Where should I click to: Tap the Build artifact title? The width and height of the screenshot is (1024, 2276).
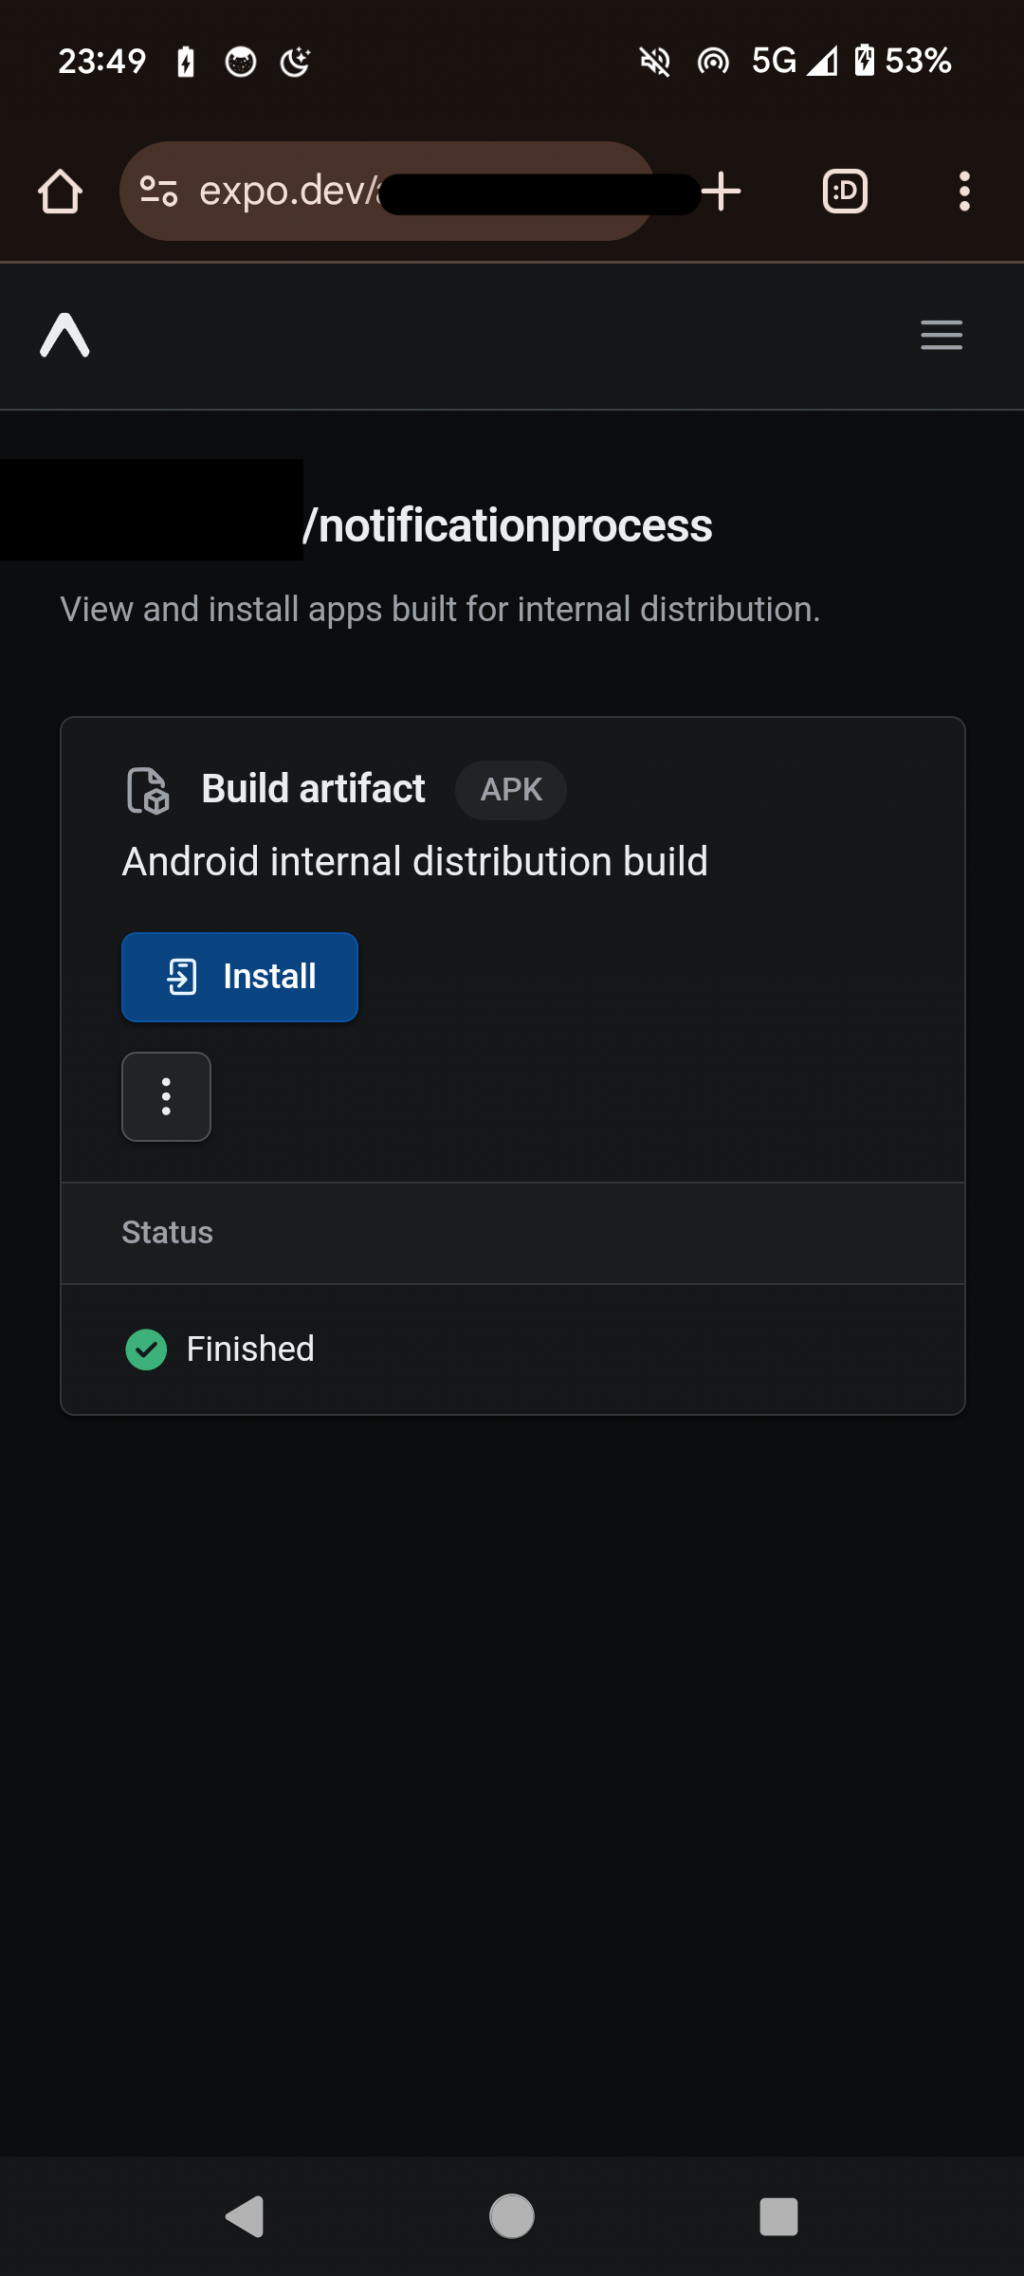(x=313, y=789)
